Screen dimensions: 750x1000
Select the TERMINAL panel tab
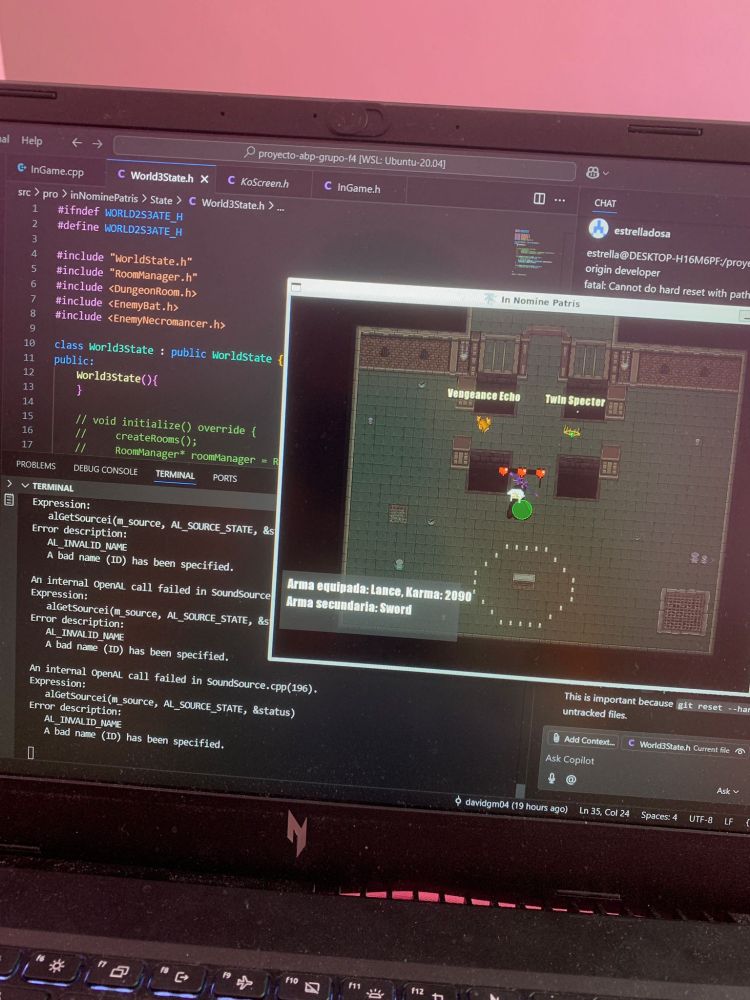[175, 474]
